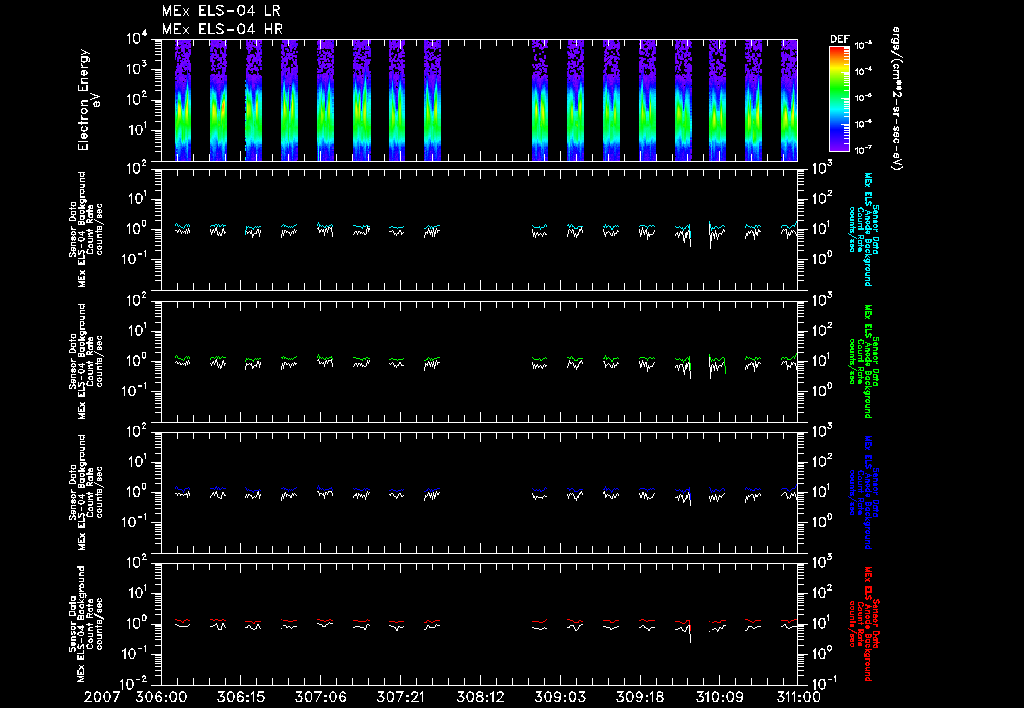Click the "307:21" time axis label

400,697
